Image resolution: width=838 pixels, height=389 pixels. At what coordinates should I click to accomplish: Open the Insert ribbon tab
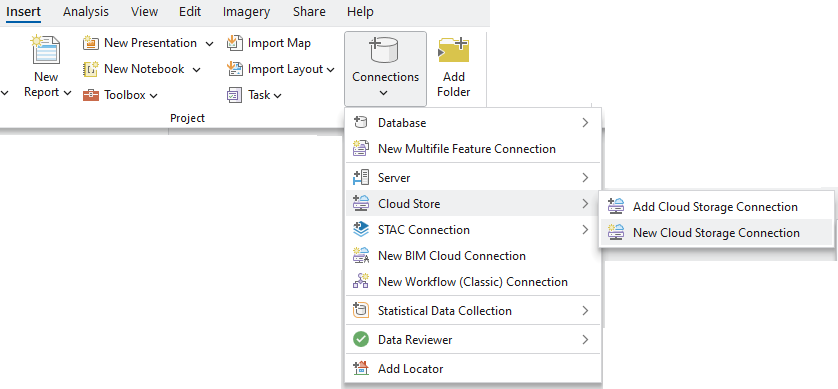[24, 12]
